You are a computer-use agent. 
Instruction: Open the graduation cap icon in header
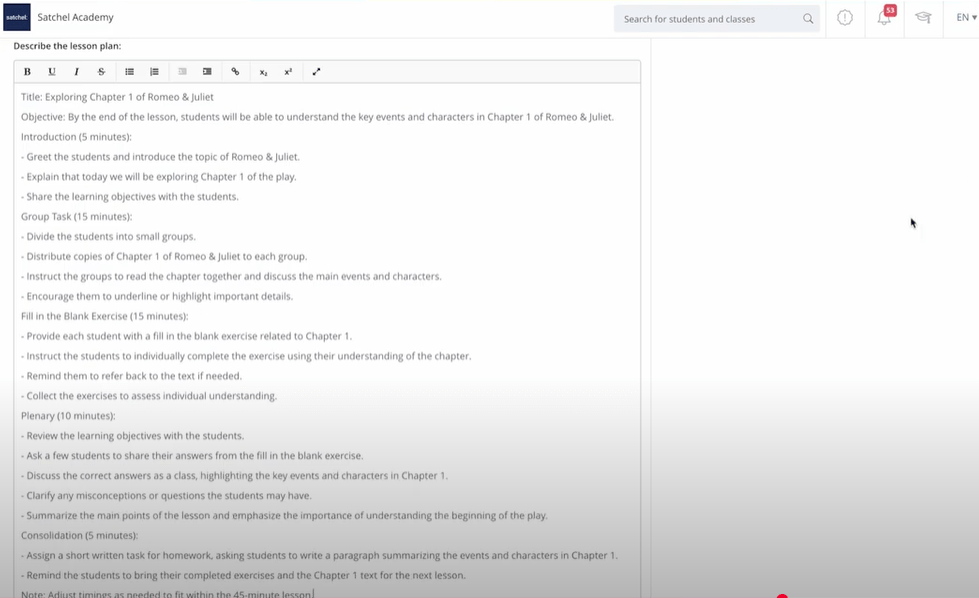(923, 18)
